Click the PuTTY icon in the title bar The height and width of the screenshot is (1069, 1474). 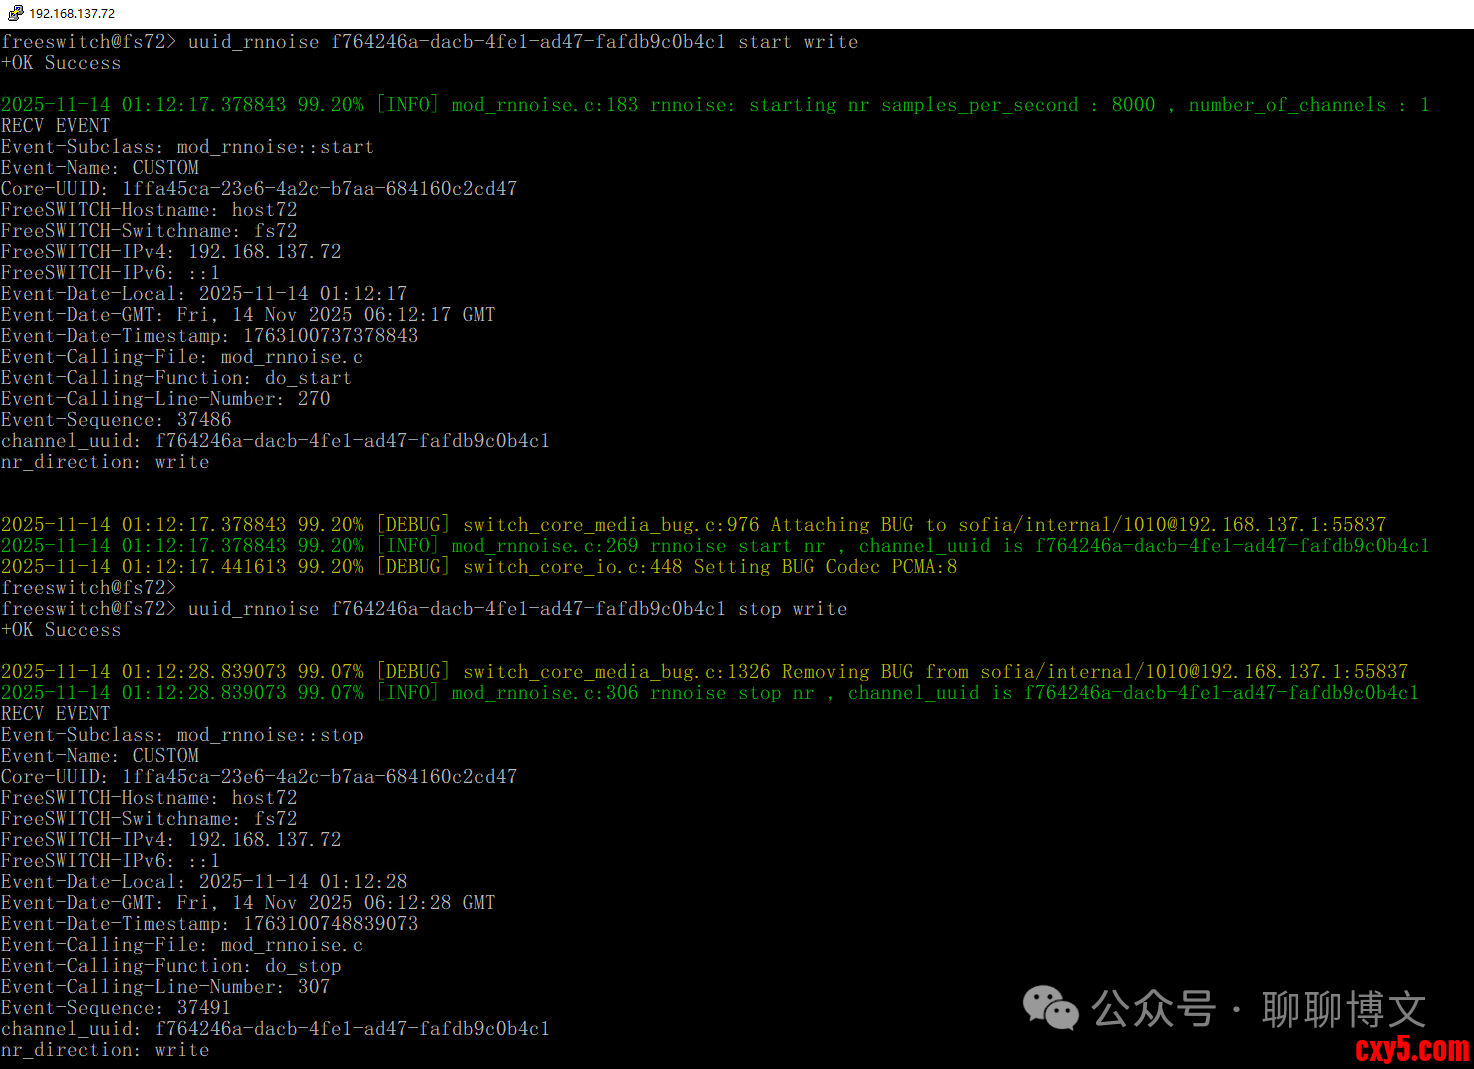tap(15, 13)
